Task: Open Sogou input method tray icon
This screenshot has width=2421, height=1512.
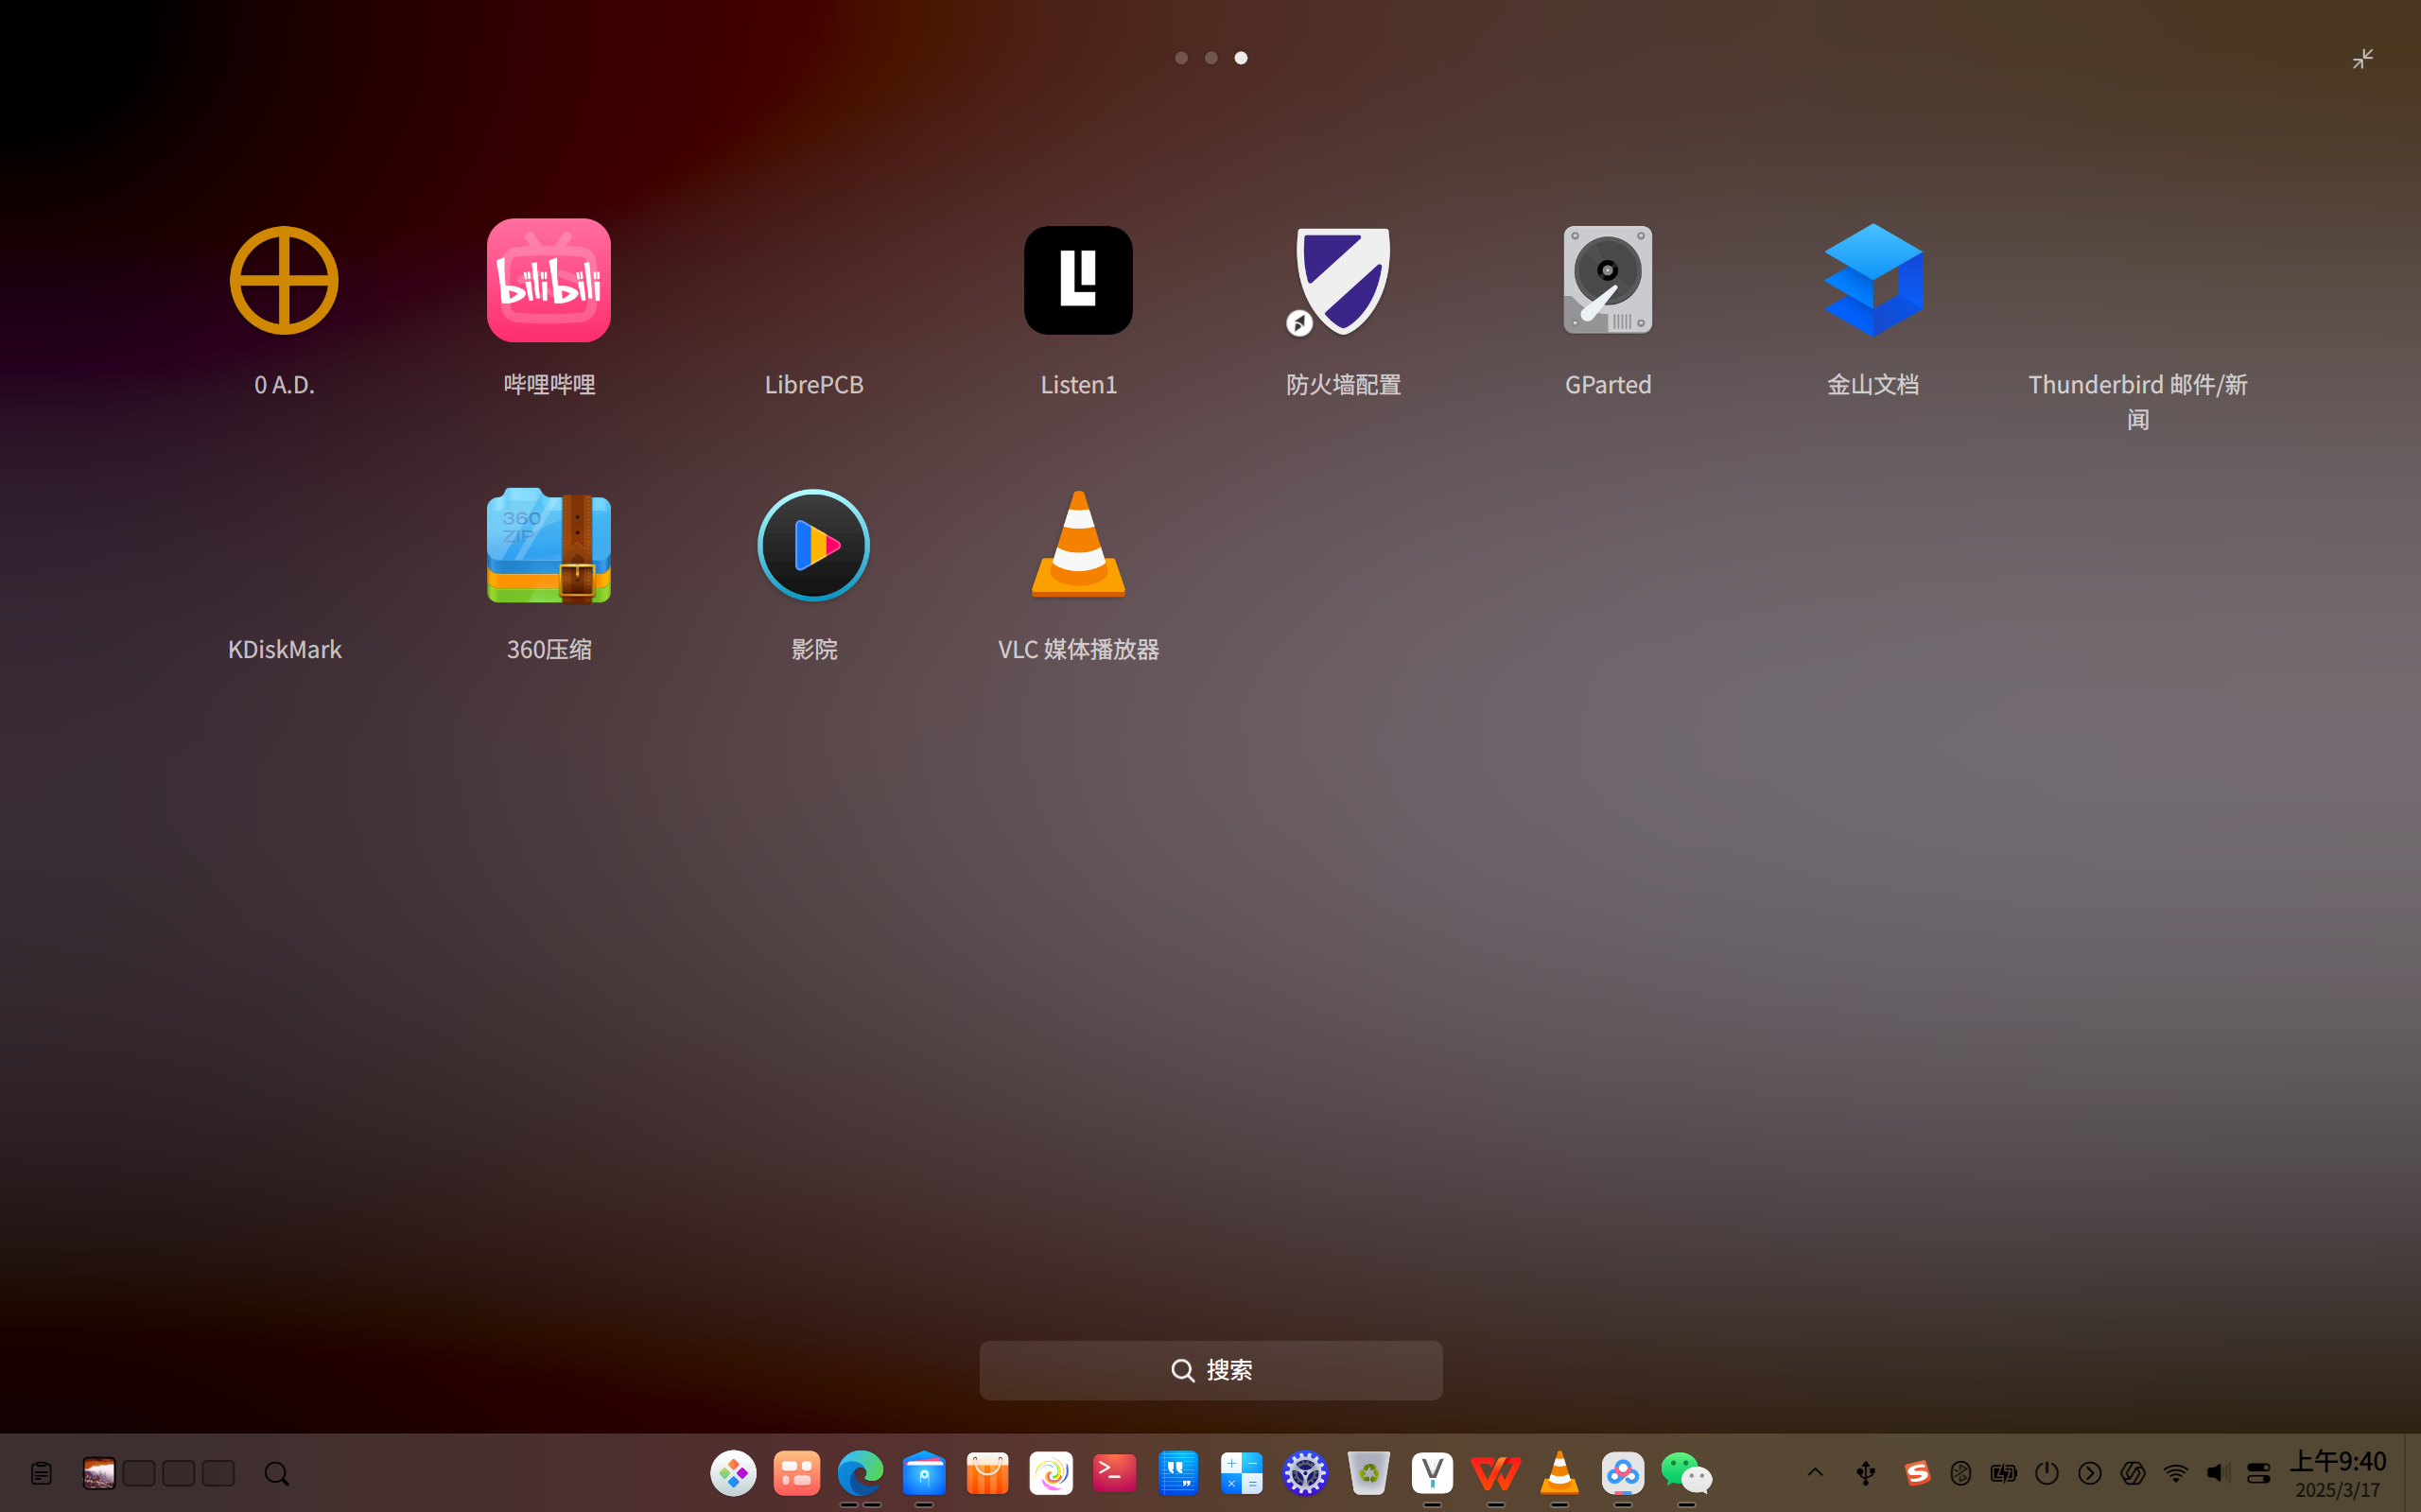Action: pyautogui.click(x=1916, y=1473)
